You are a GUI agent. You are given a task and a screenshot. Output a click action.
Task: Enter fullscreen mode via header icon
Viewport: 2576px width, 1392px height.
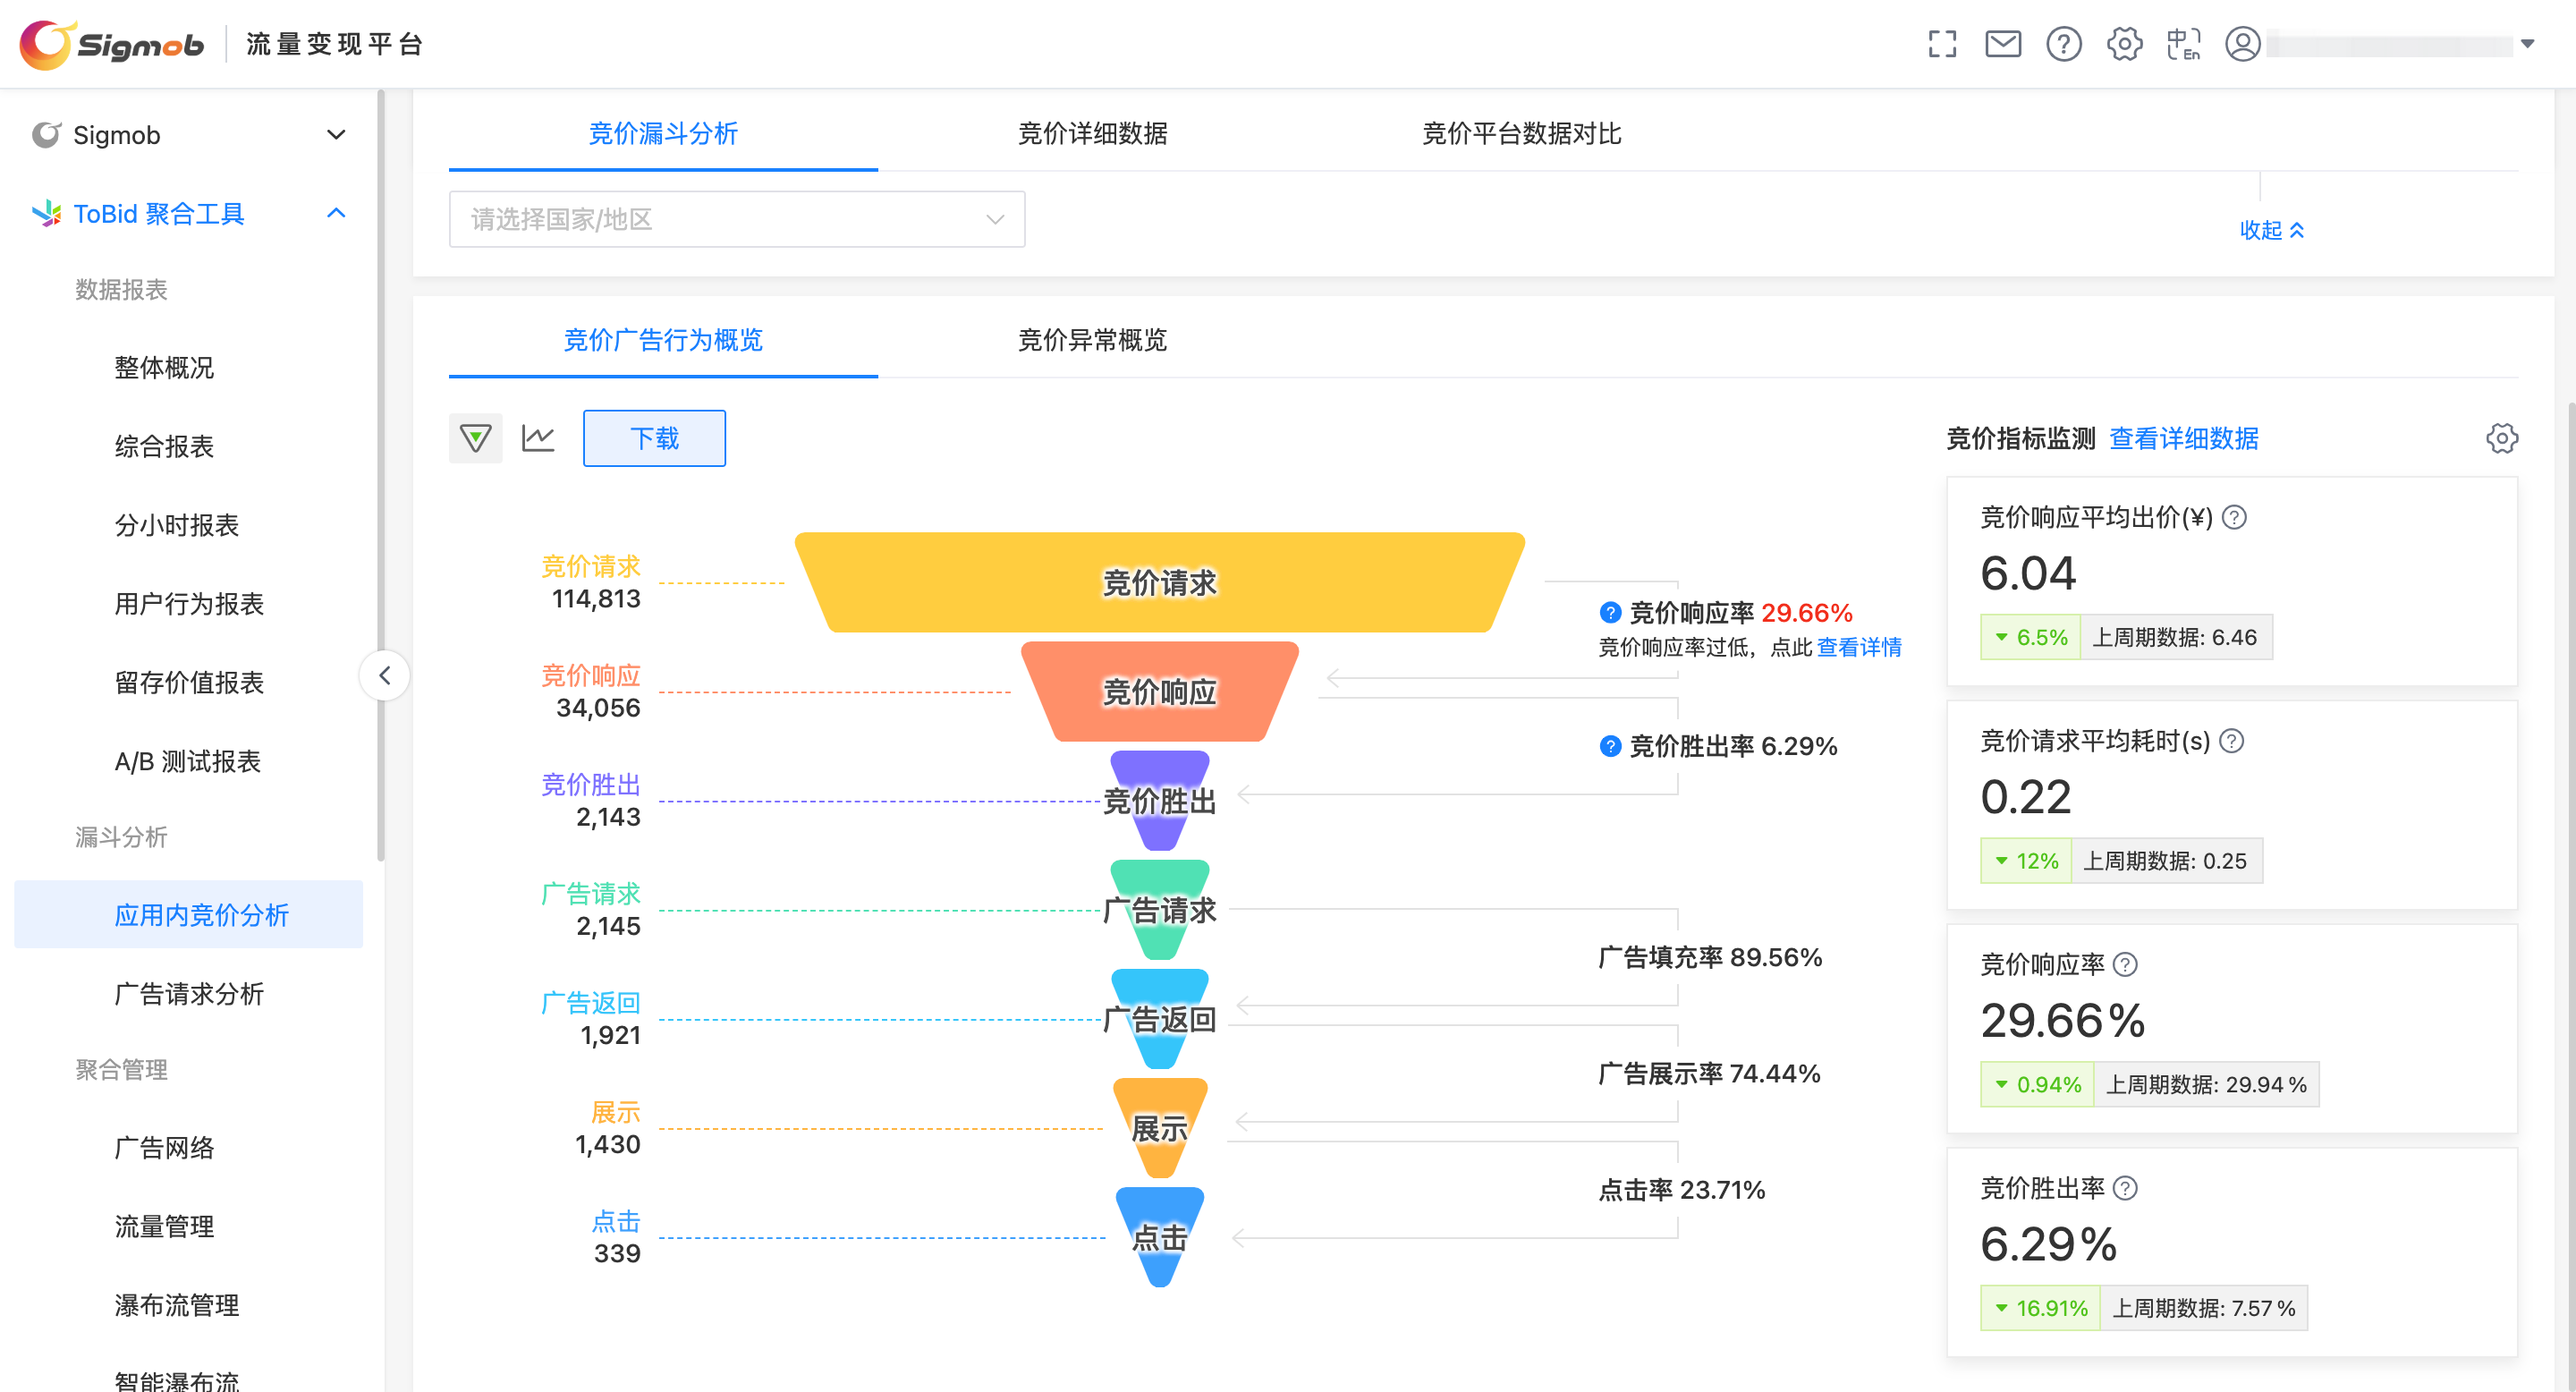pyautogui.click(x=1941, y=44)
